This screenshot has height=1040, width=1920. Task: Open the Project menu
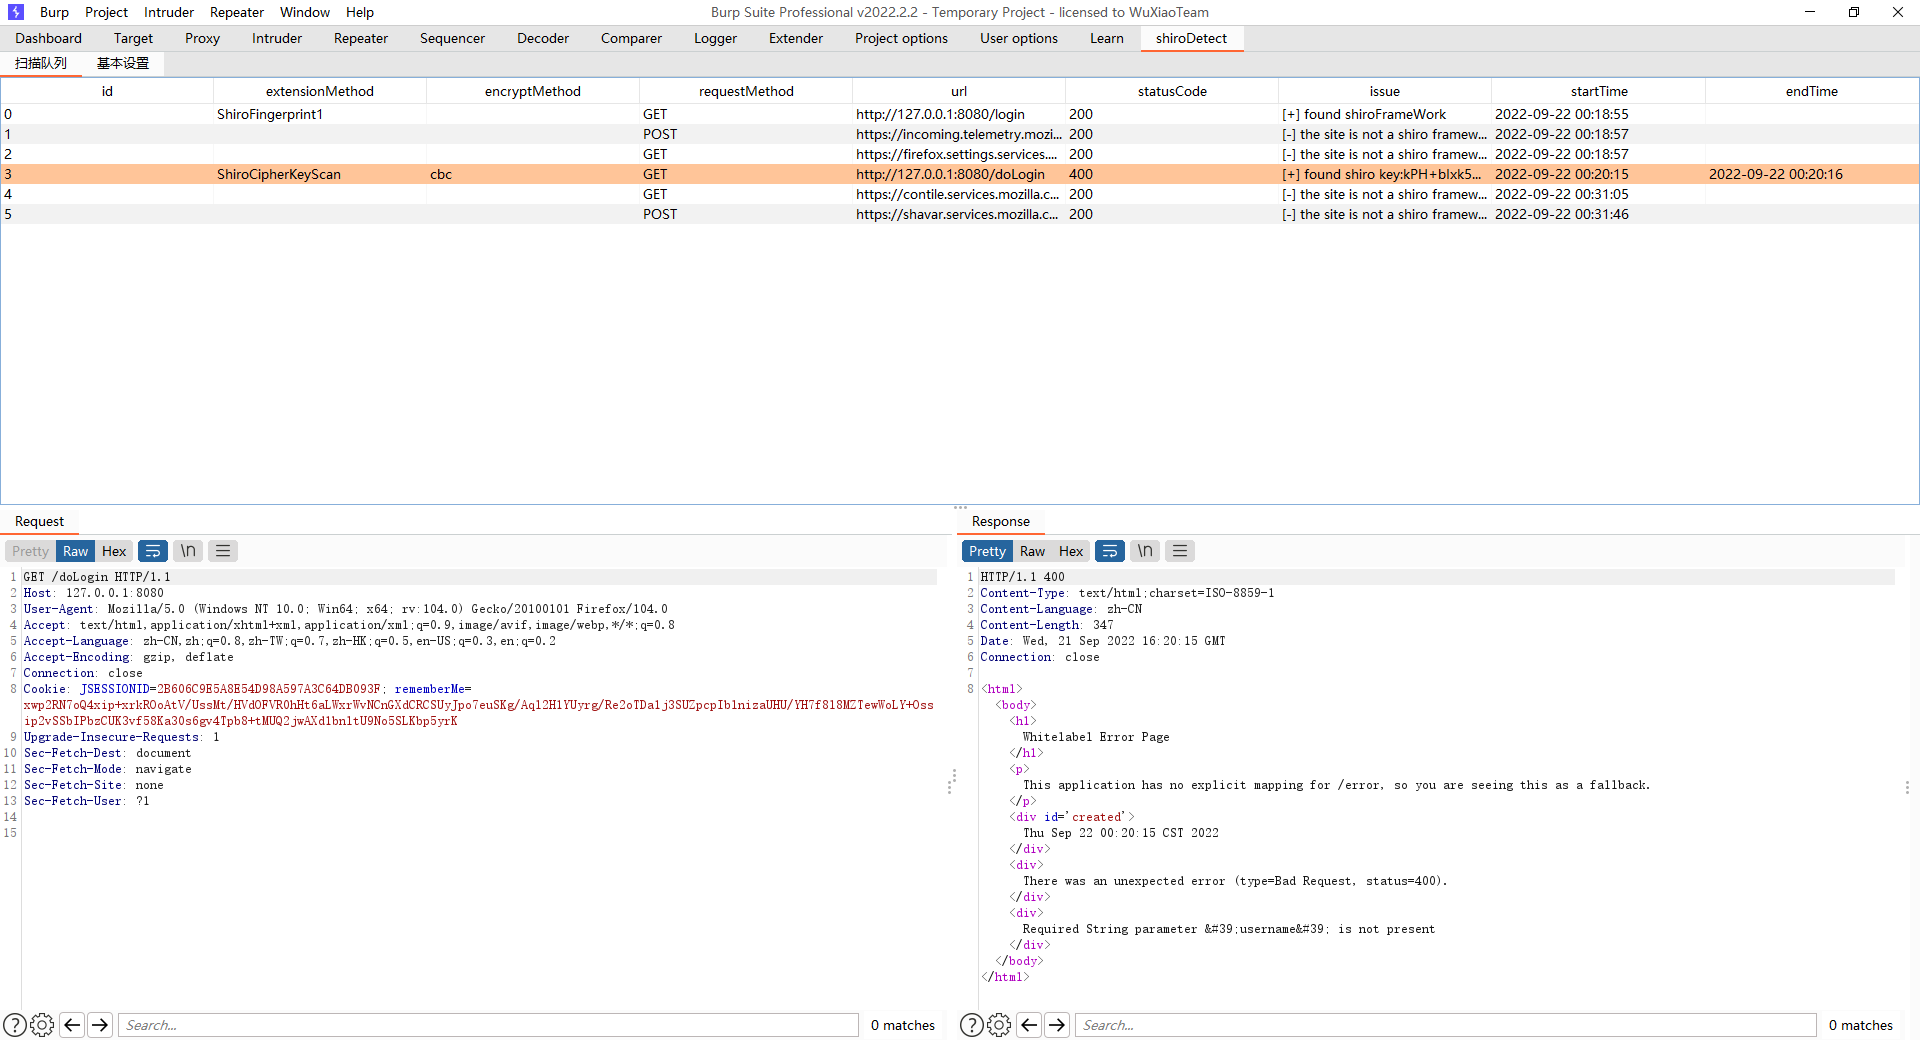click(106, 12)
